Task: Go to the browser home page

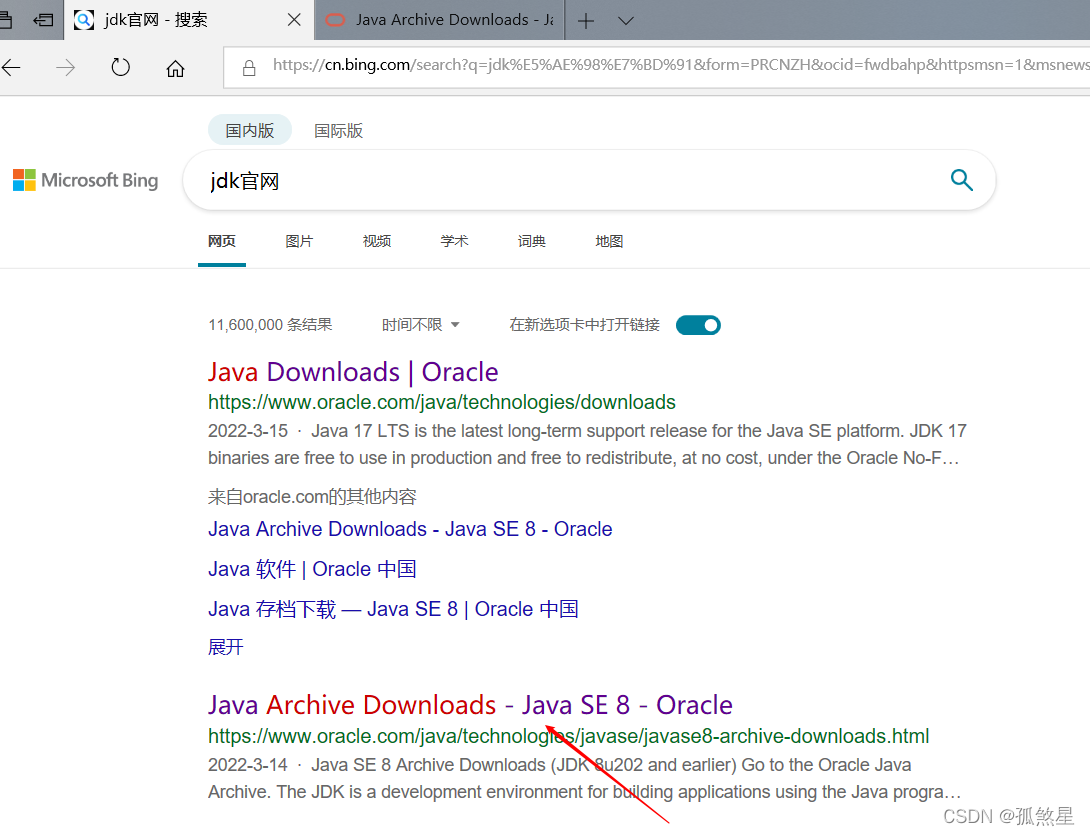Action: 175,68
